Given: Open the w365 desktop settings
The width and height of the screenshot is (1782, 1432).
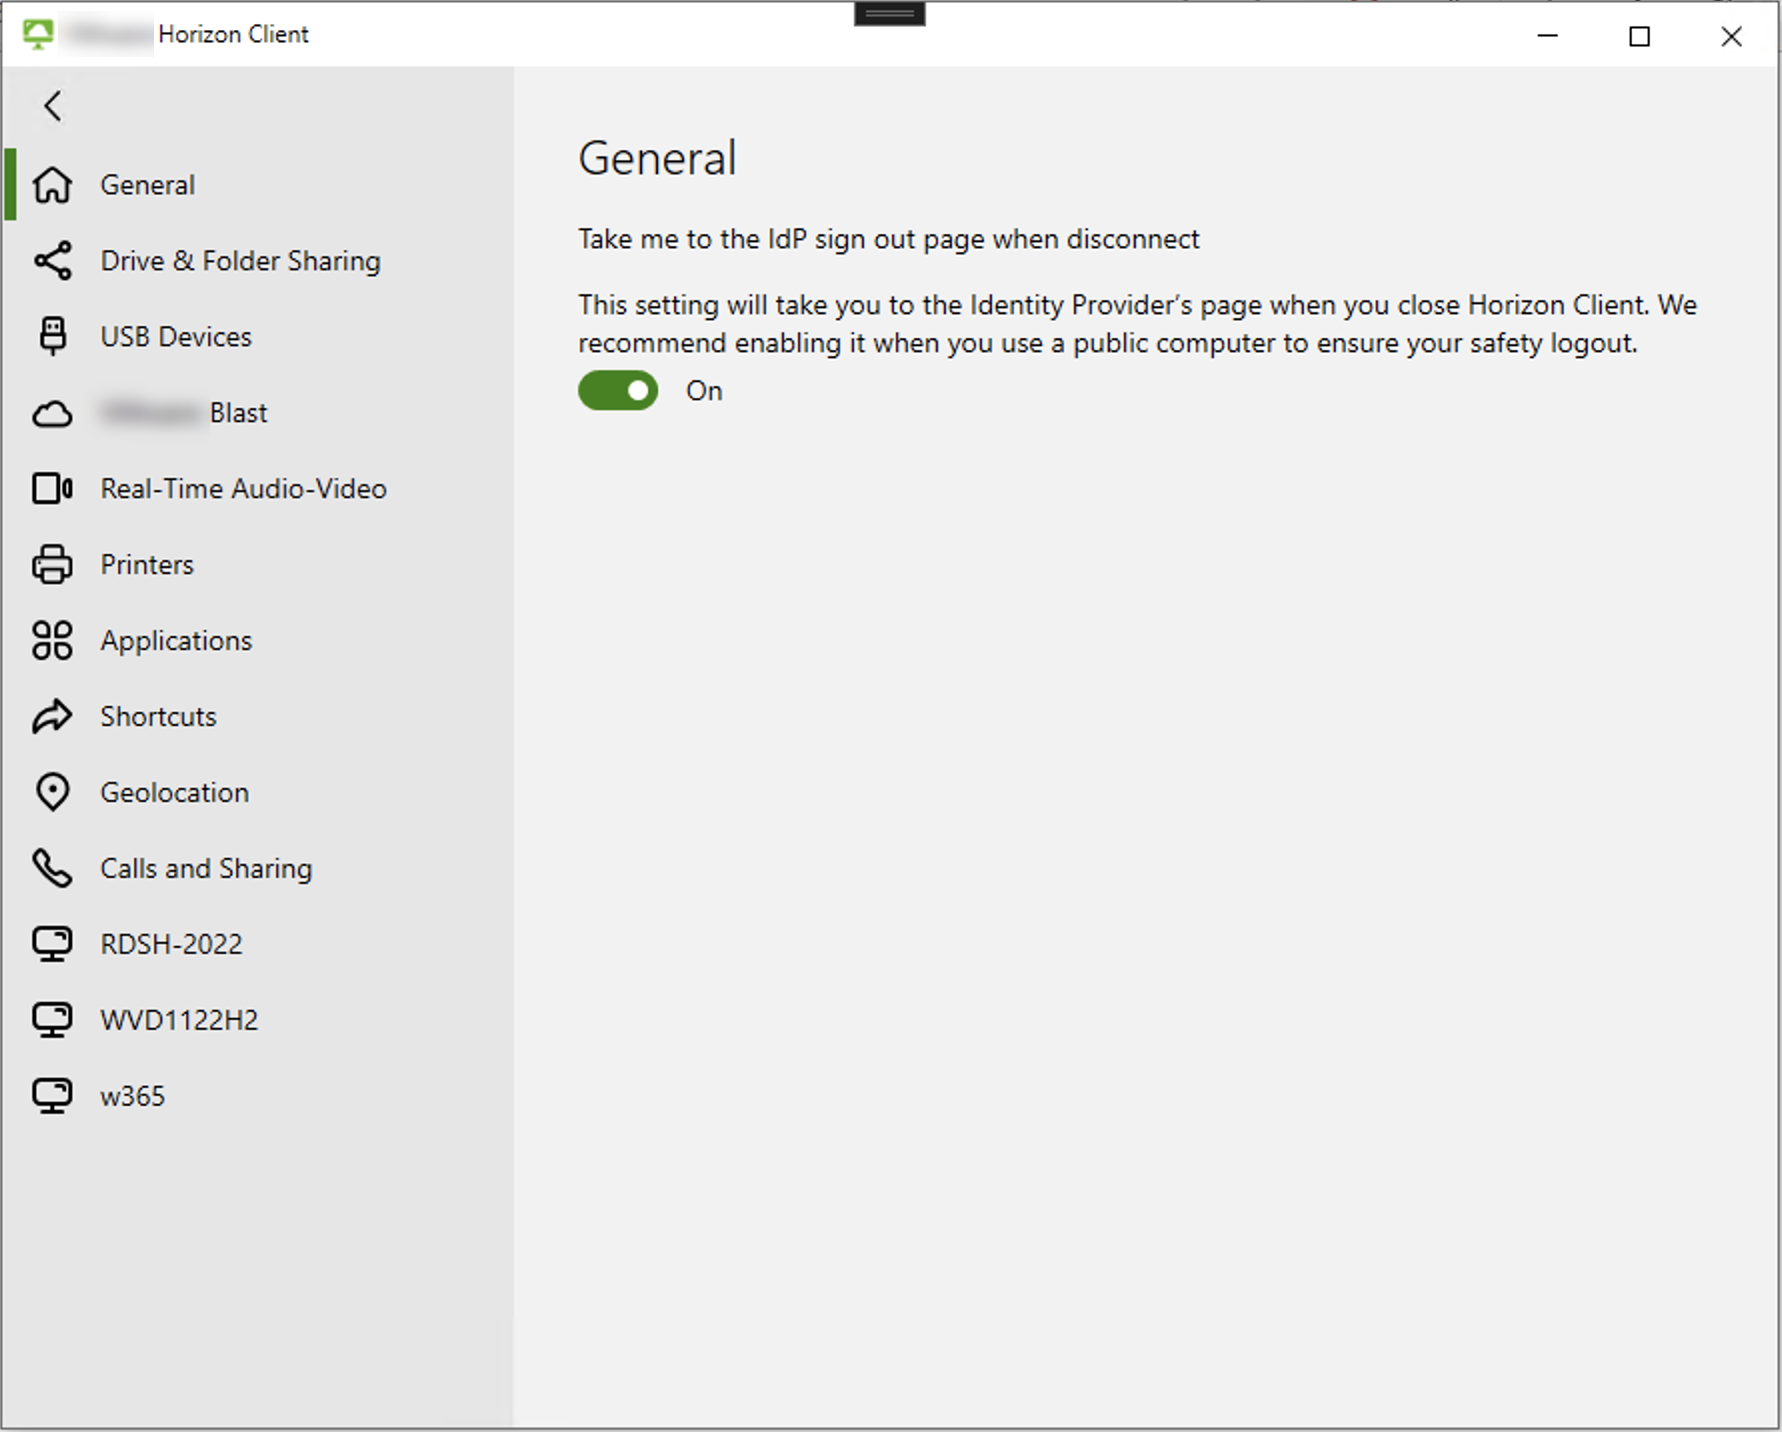Looking at the screenshot, I should [259, 1097].
